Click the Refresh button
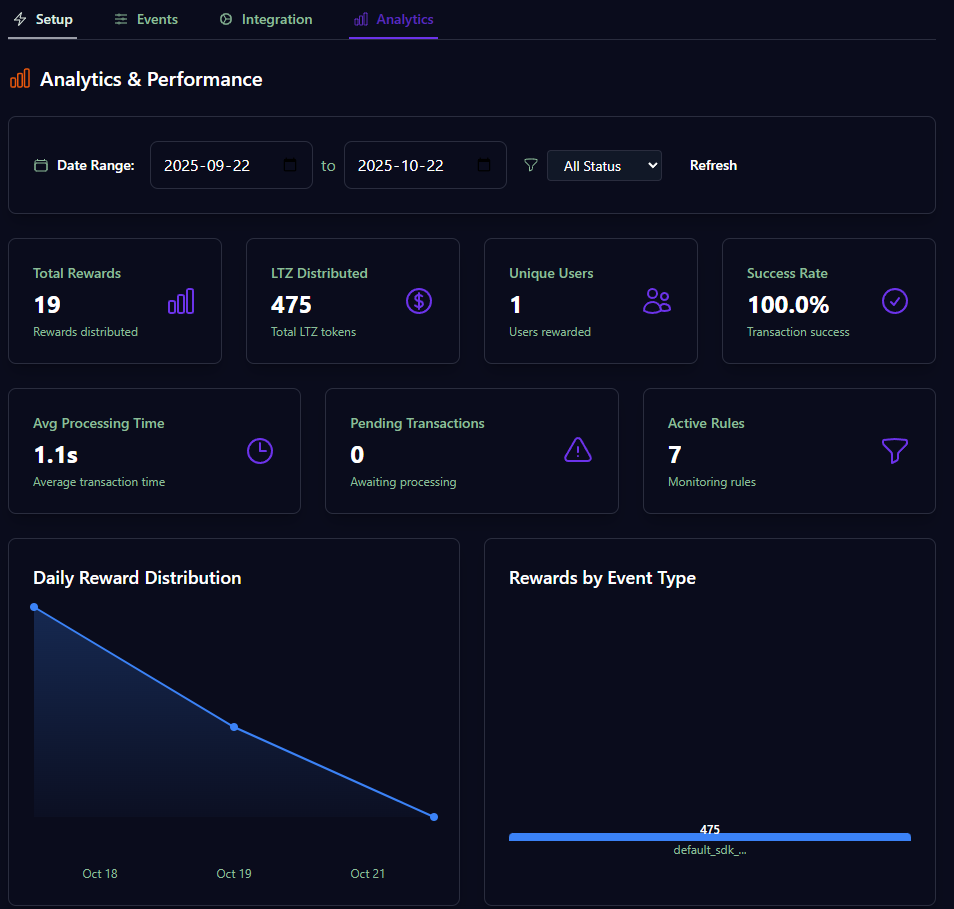Viewport: 954px width, 909px height. point(713,165)
